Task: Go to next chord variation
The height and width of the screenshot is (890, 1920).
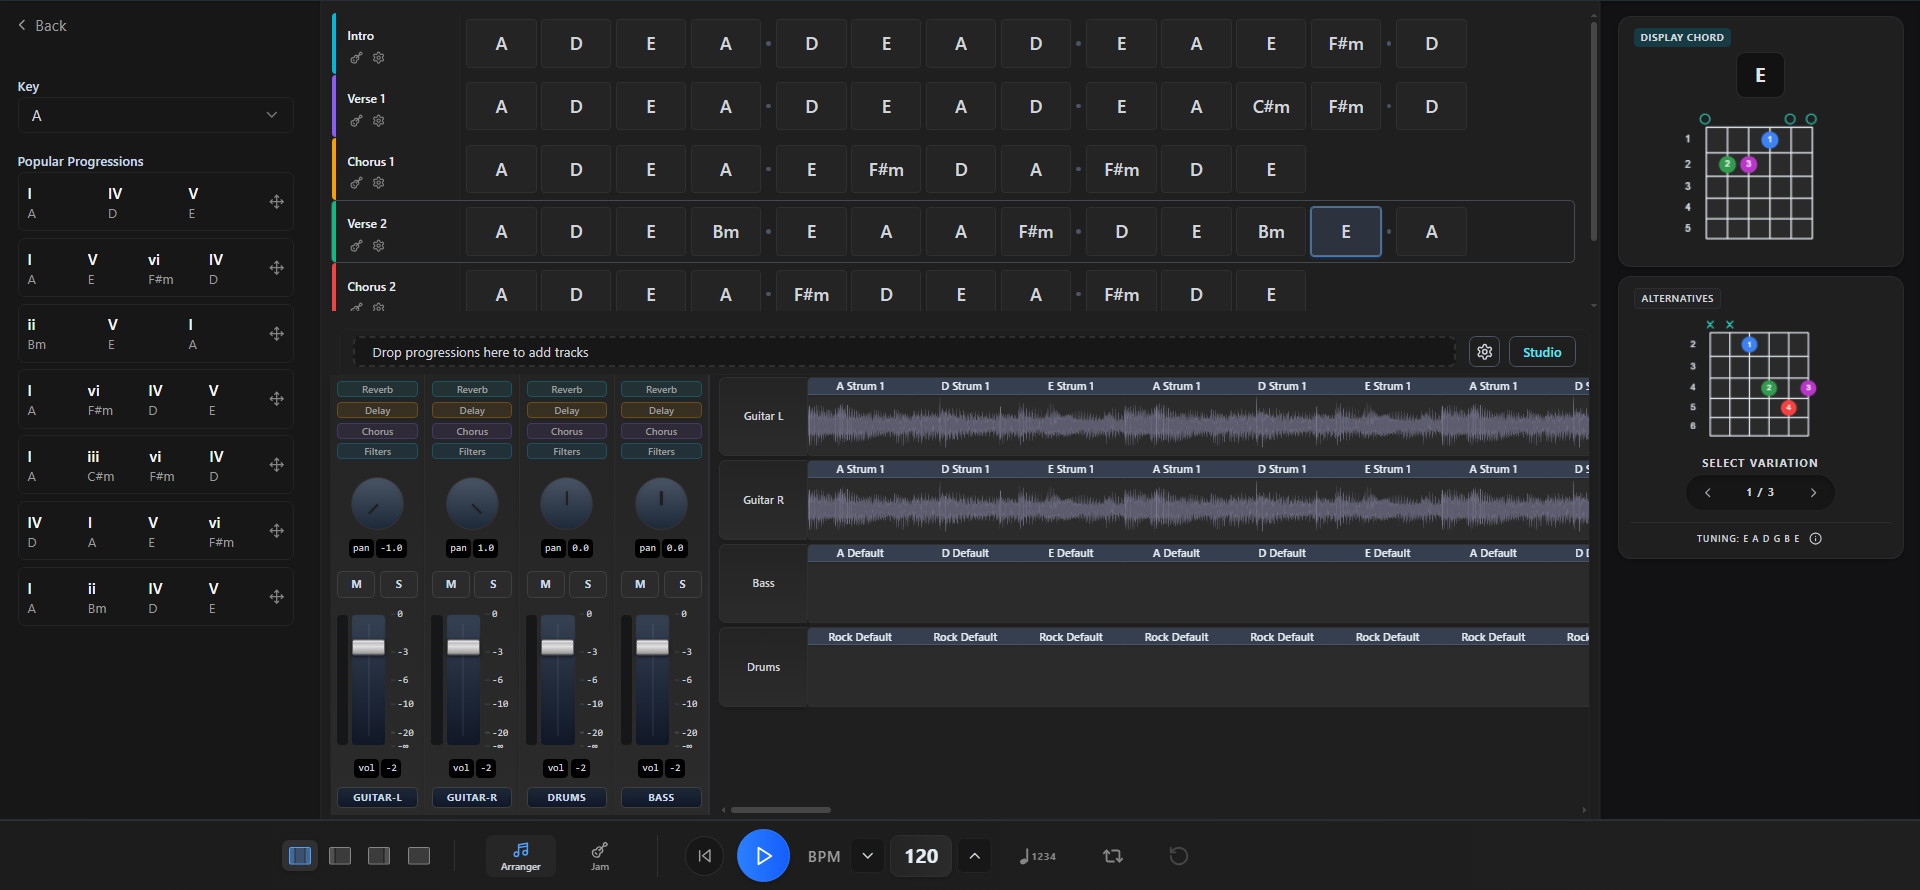Action: click(1813, 493)
